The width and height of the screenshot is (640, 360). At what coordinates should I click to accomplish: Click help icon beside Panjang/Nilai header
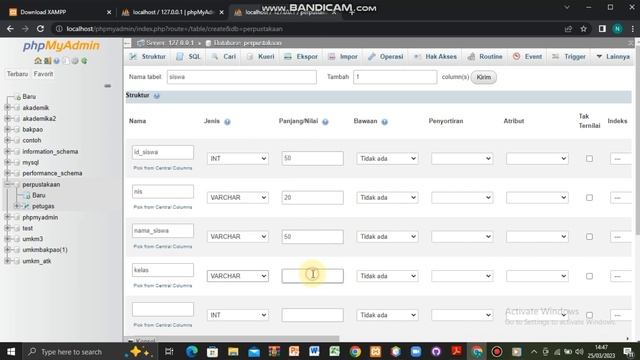(325, 122)
